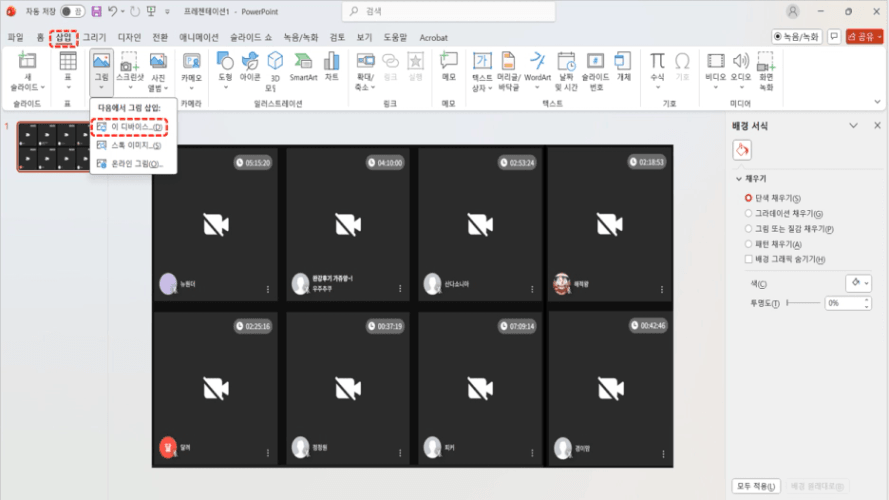Click the 화면 녹화 screen recording icon
This screenshot has height=500, width=889.
[x=766, y=68]
